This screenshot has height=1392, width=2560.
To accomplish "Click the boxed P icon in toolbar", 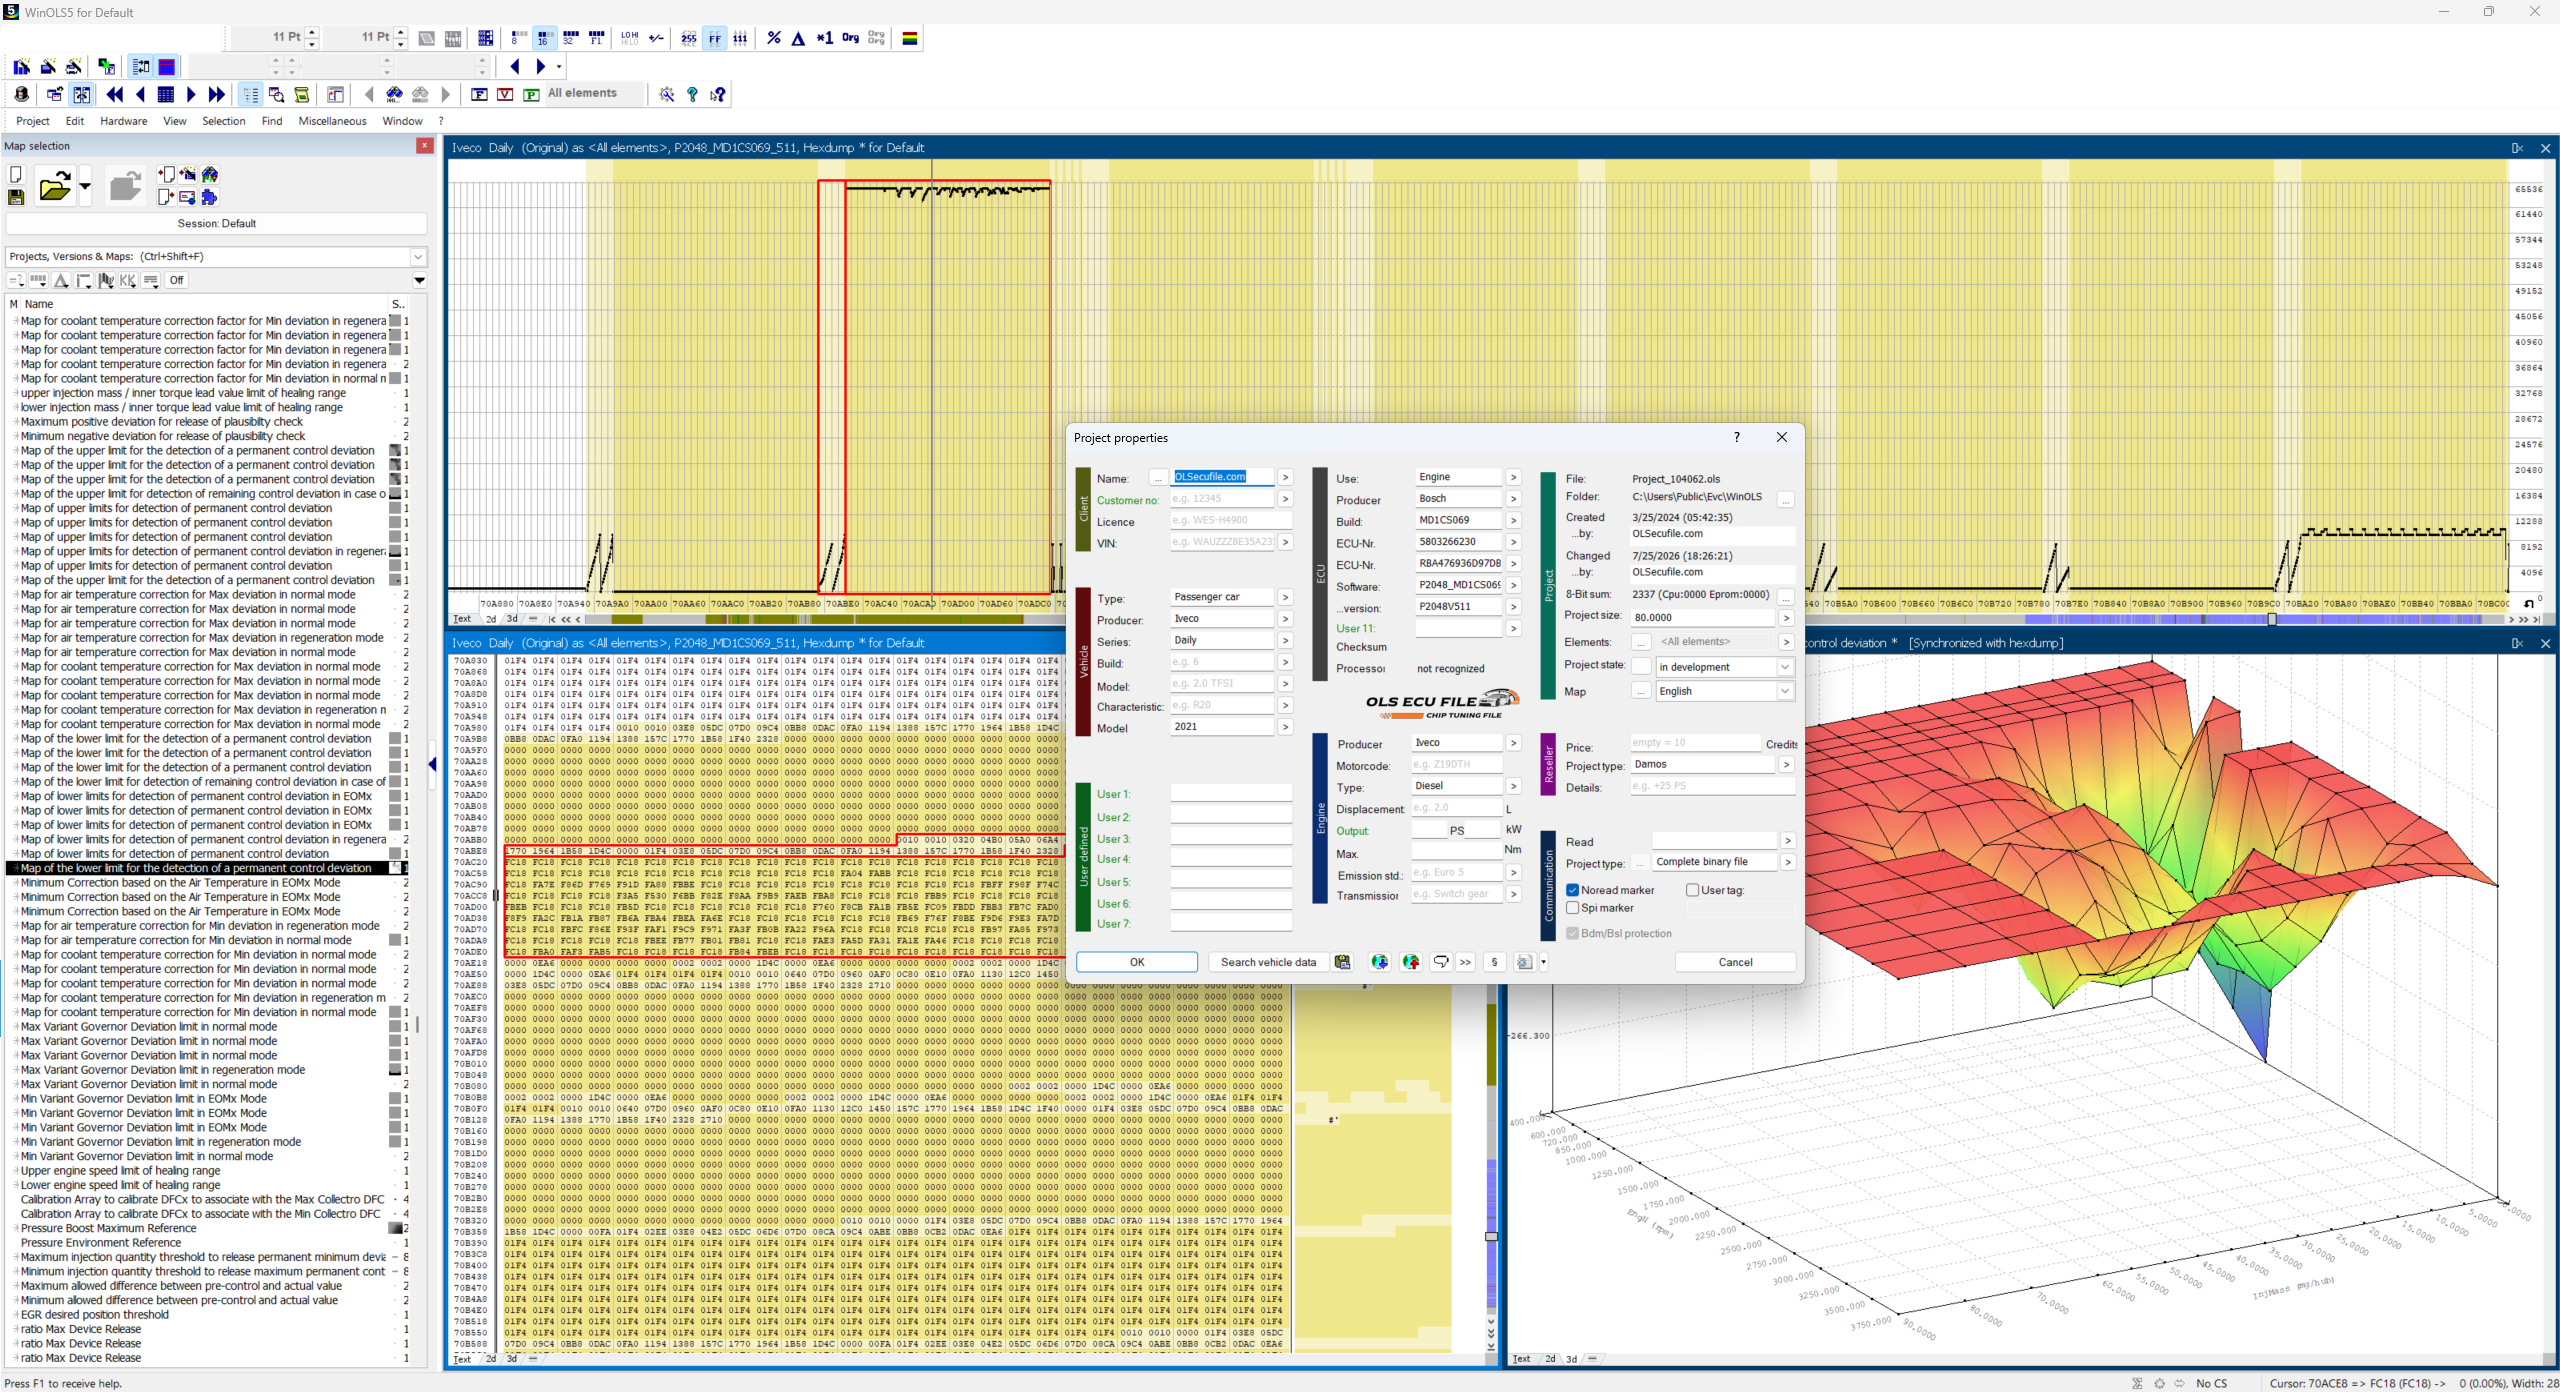I will [x=531, y=94].
